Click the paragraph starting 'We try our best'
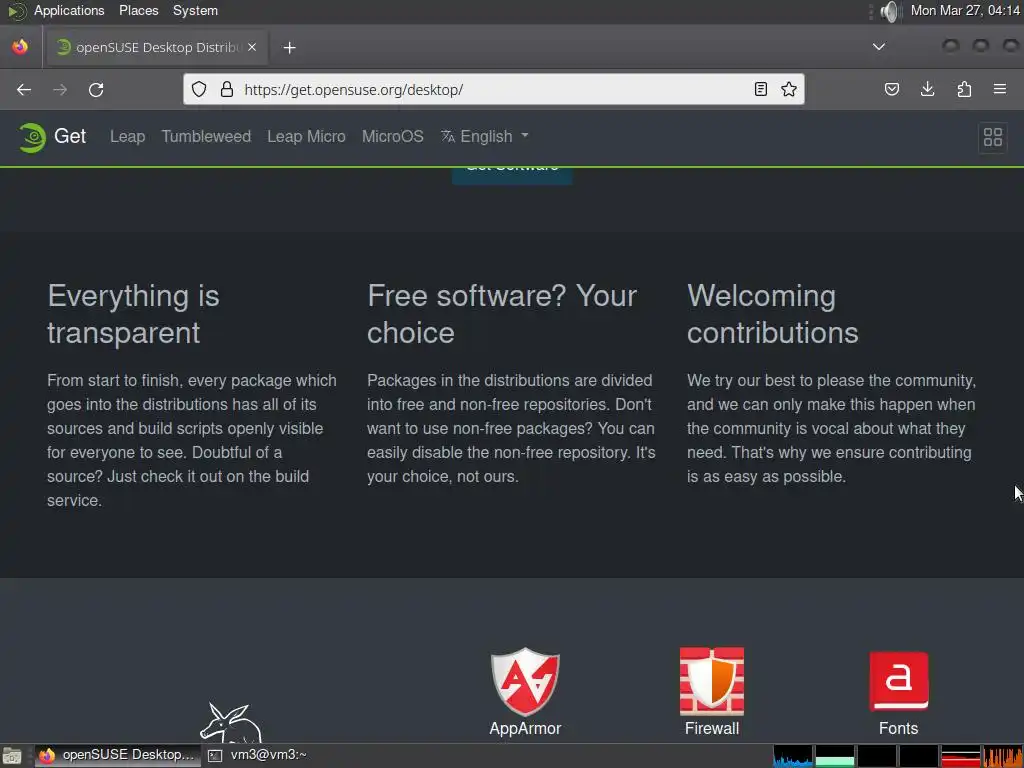The width and height of the screenshot is (1024, 768). coord(831,428)
